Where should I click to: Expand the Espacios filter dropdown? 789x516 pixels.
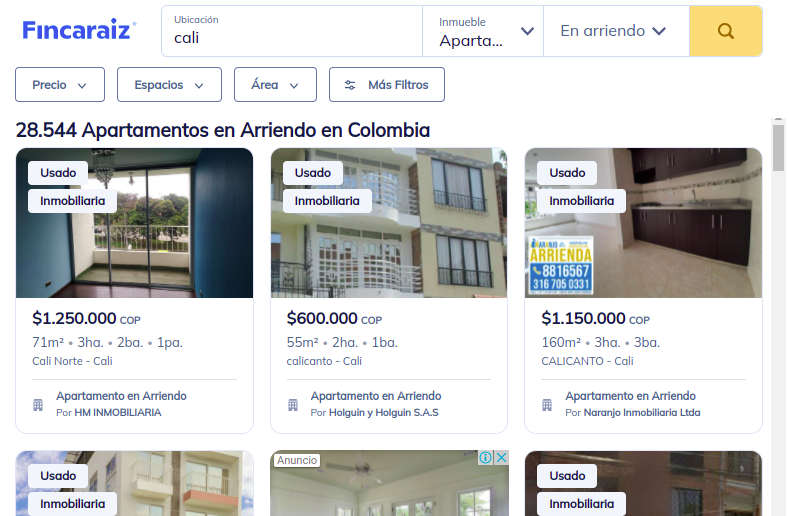[169, 85]
